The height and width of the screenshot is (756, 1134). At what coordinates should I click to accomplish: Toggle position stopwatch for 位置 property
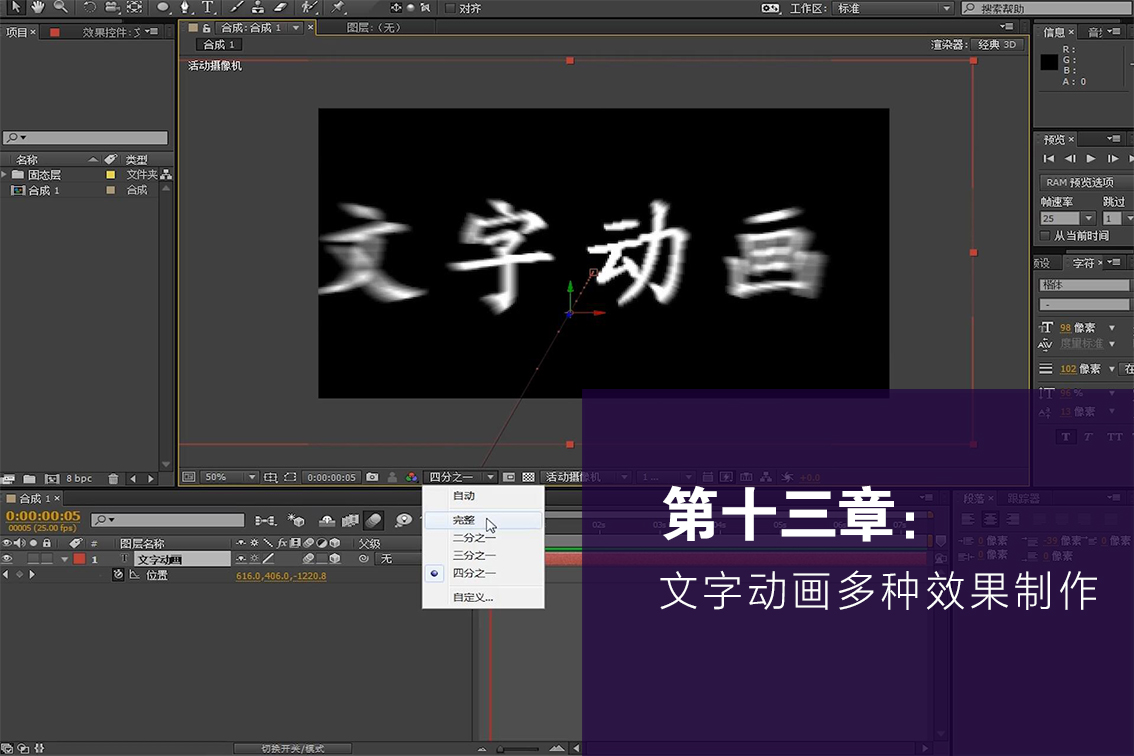pyautogui.click(x=118, y=575)
